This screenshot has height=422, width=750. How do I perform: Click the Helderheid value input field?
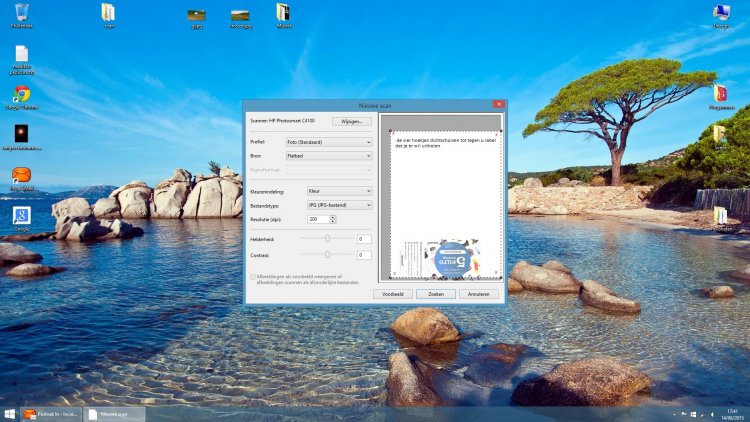coord(364,239)
